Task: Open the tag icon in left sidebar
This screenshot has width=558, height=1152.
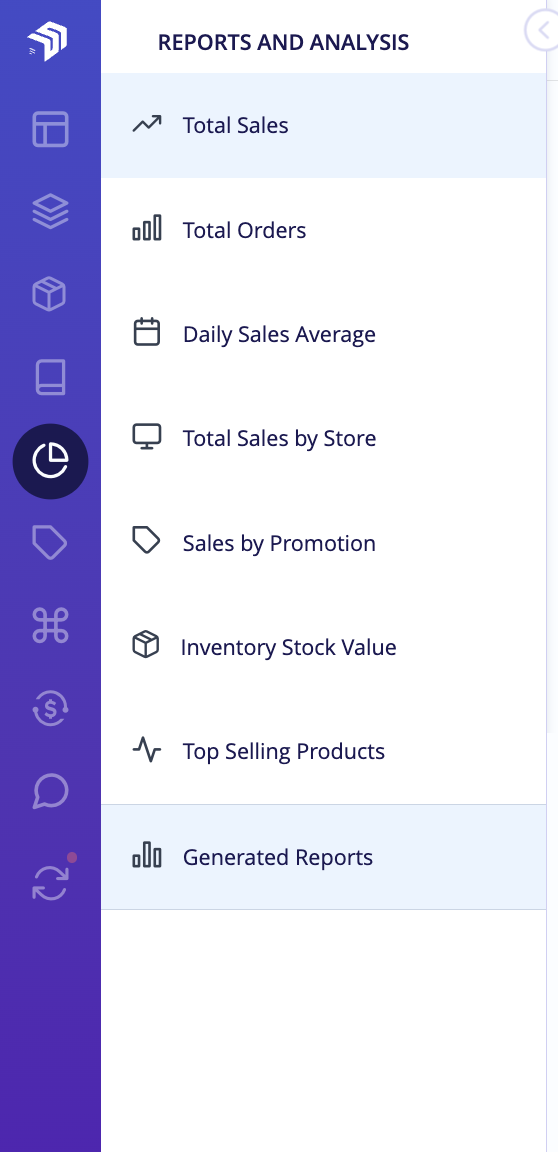Action: coord(50,543)
